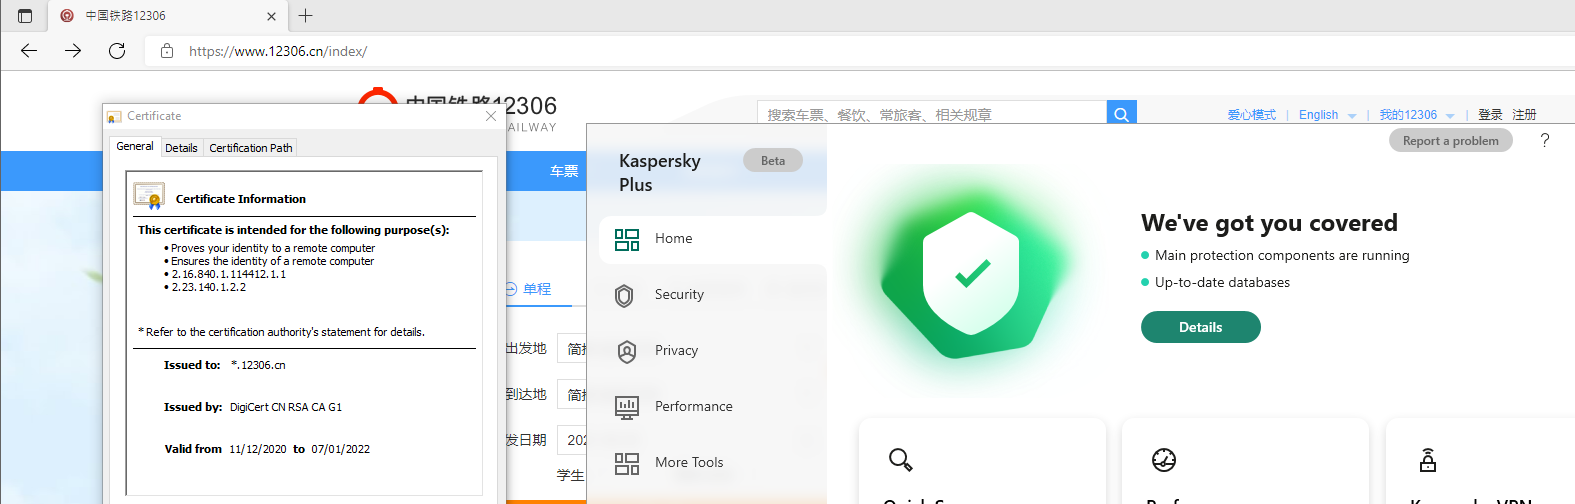Image resolution: width=1575 pixels, height=504 pixels.
Task: Click Report a problem button
Action: tap(1450, 141)
